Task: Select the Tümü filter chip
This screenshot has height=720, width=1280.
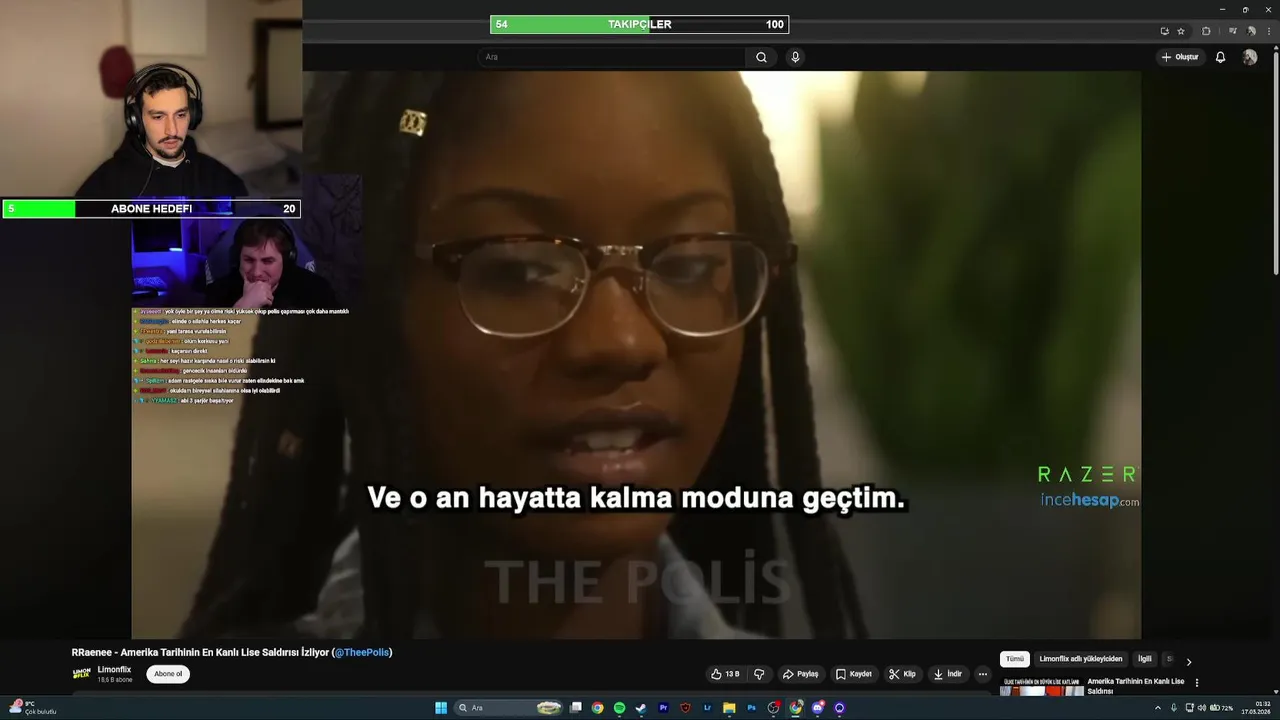Action: [1015, 659]
